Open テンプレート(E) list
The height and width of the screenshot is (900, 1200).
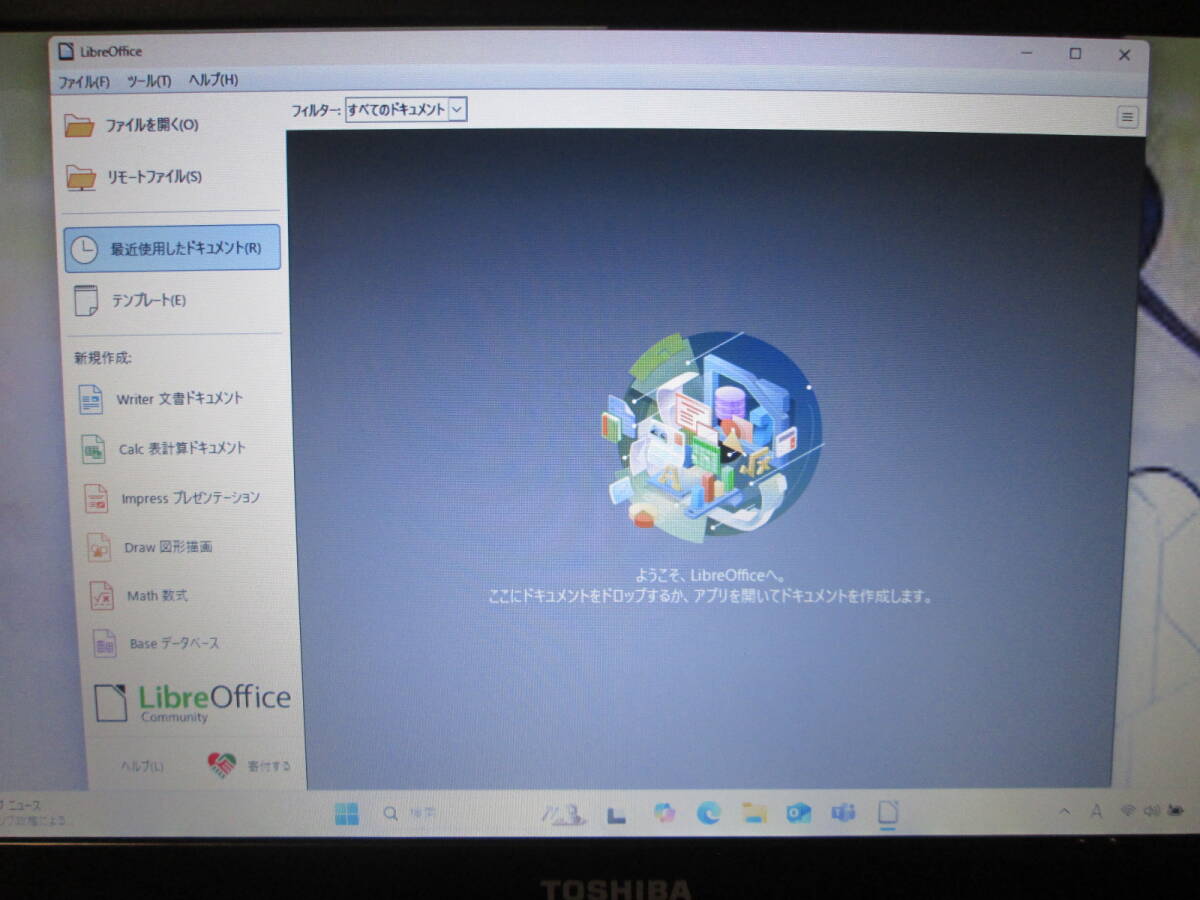[131, 300]
